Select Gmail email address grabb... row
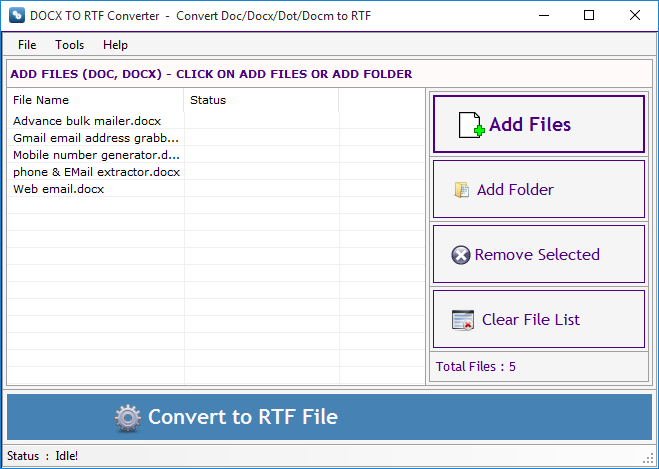 click(x=216, y=138)
